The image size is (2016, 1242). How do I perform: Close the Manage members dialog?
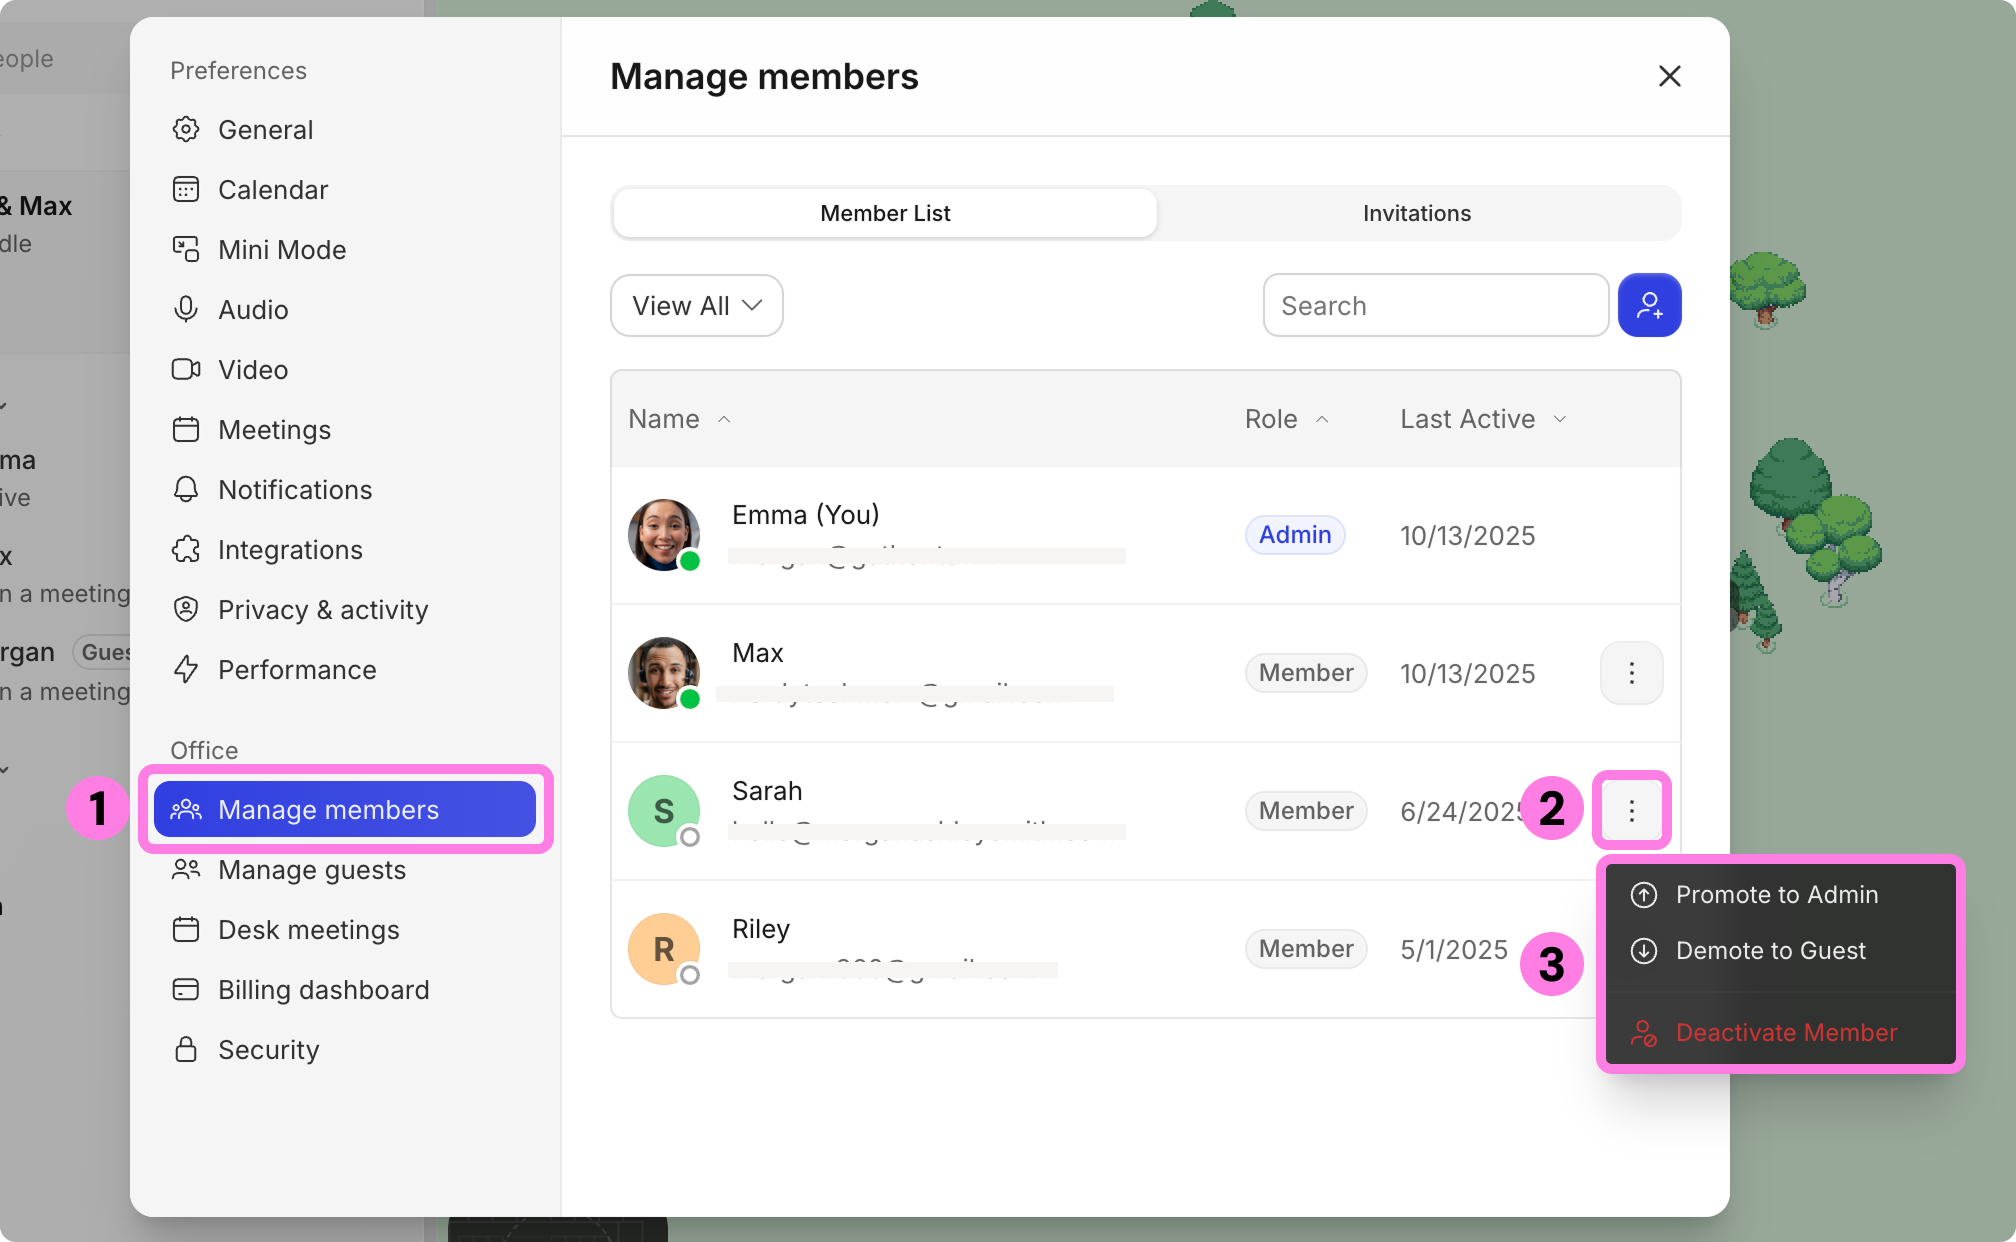1669,76
